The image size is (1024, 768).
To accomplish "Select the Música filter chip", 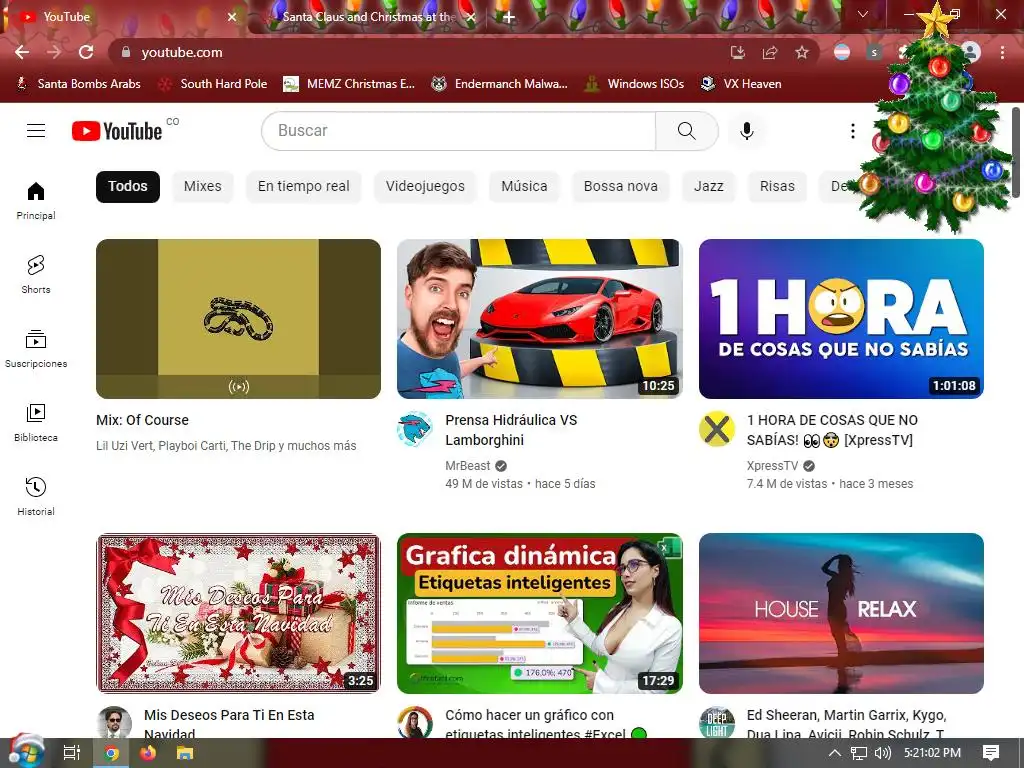I will [x=524, y=186].
